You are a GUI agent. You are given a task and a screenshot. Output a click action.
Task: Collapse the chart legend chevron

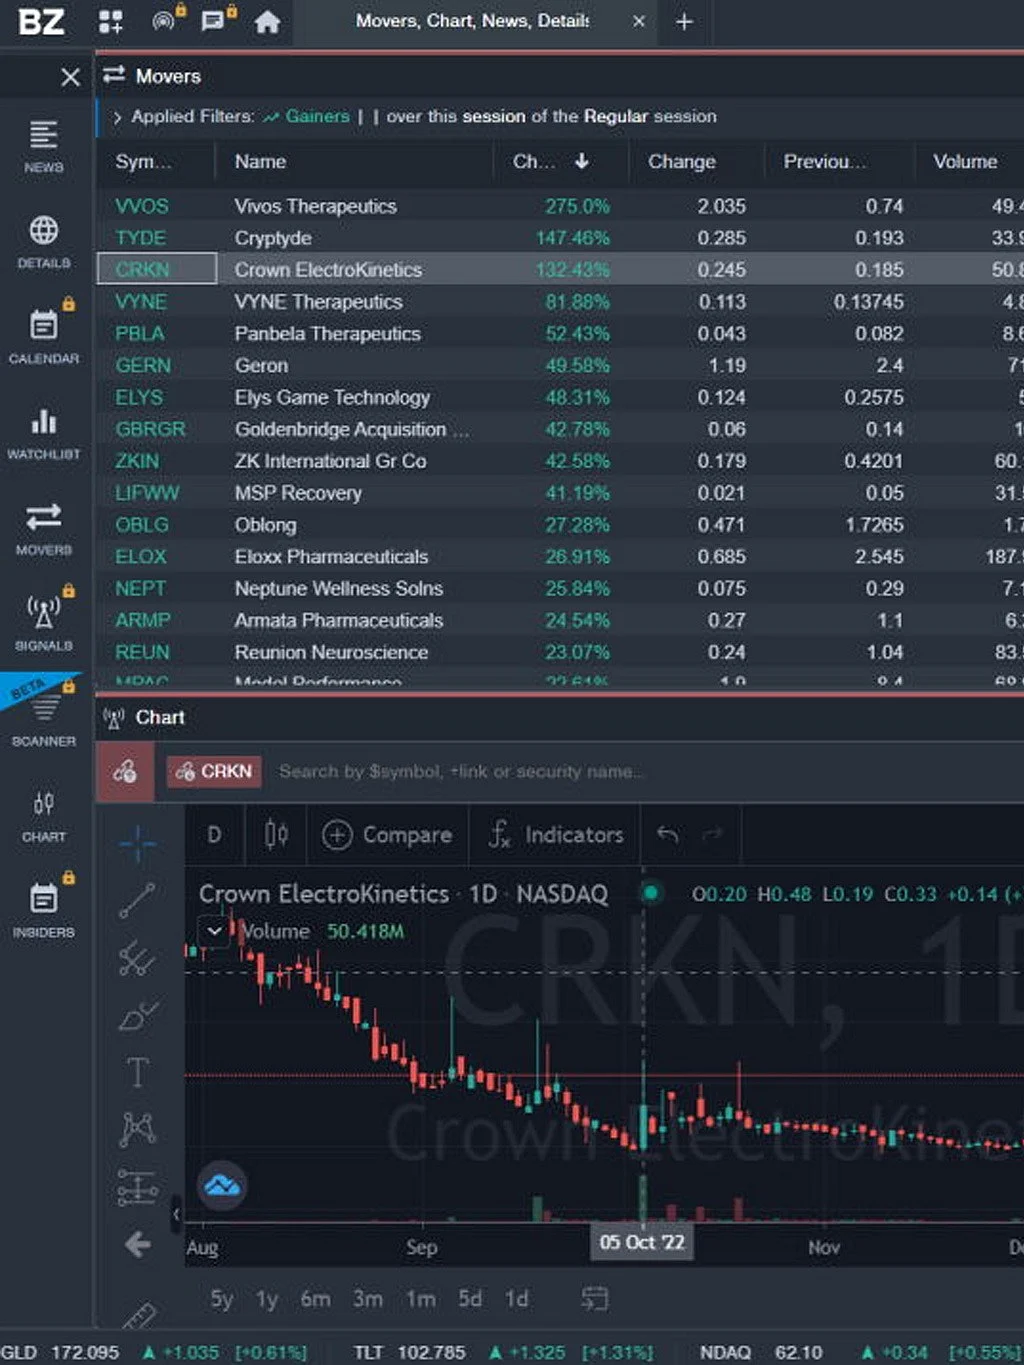(214, 931)
